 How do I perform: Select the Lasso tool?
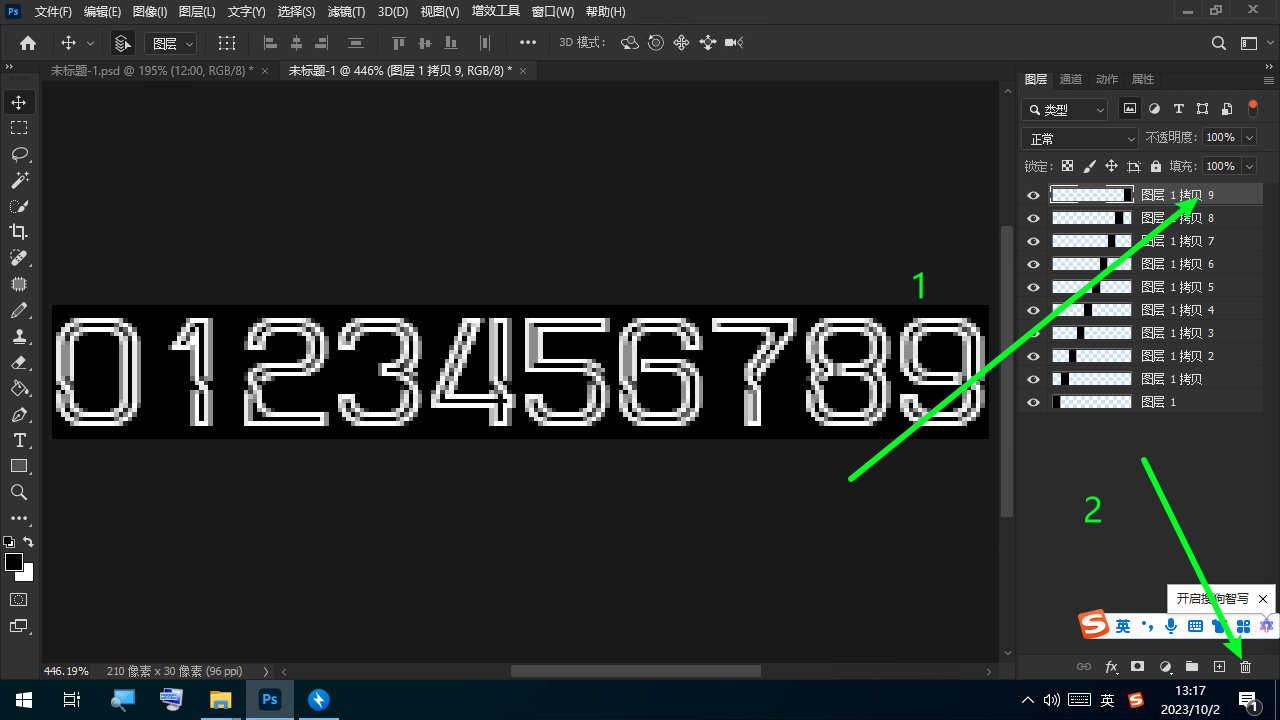(x=19, y=154)
